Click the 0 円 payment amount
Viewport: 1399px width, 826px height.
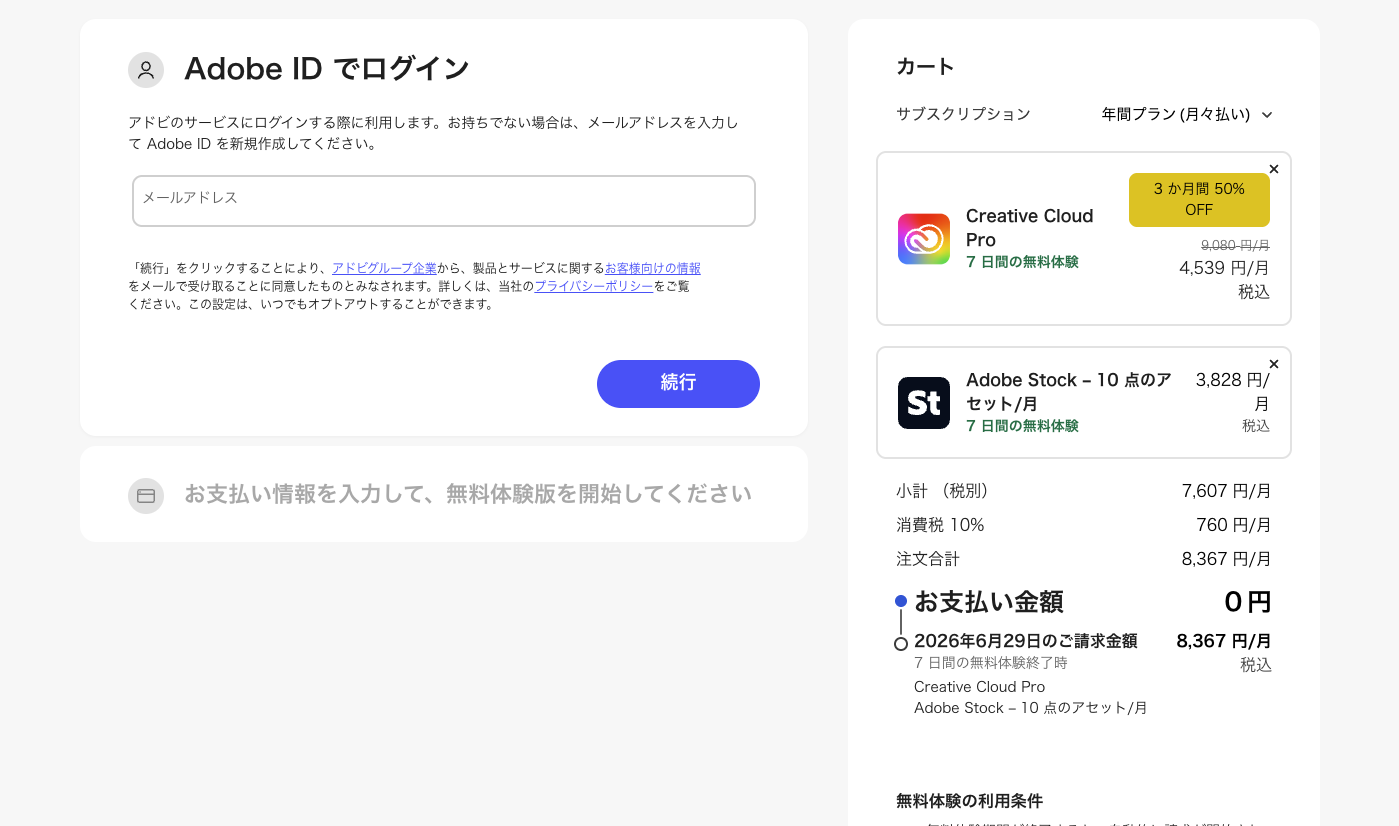[1248, 602]
